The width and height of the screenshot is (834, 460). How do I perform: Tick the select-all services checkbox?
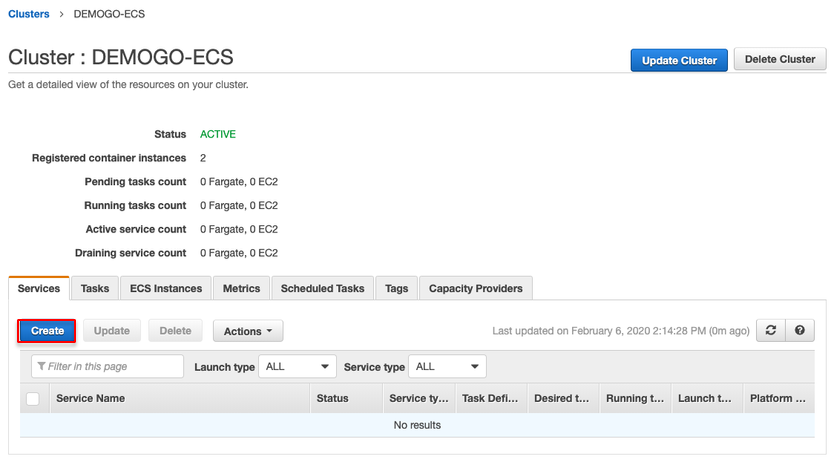(x=33, y=398)
